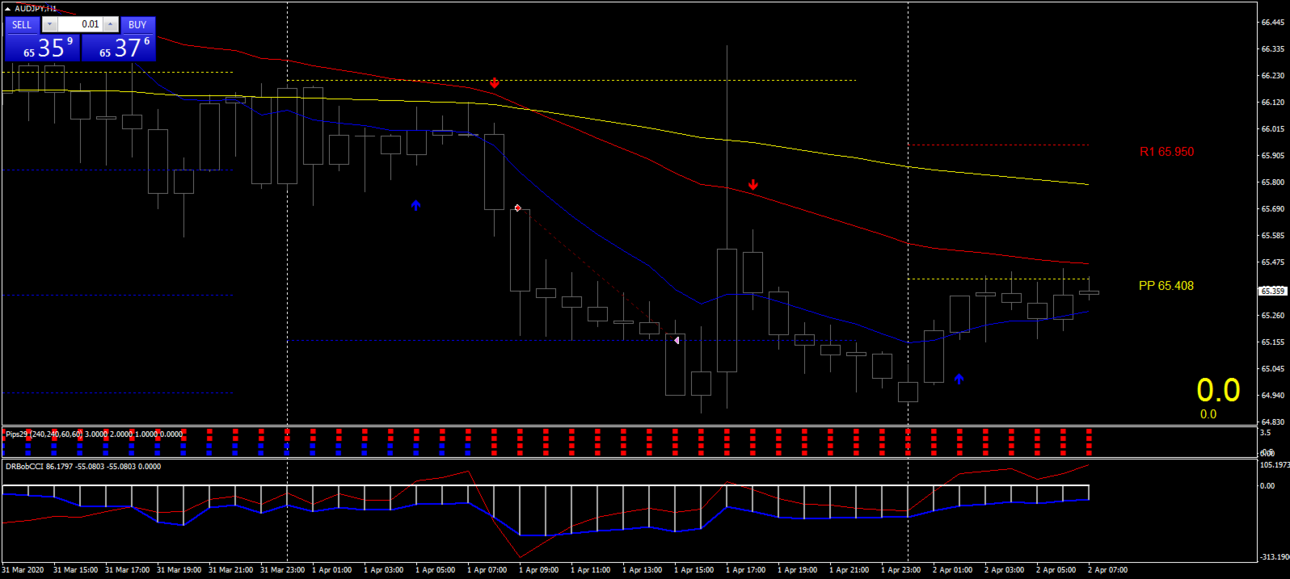
Task: Click the 31 Mar 23:00 time label
Action: tap(281, 570)
